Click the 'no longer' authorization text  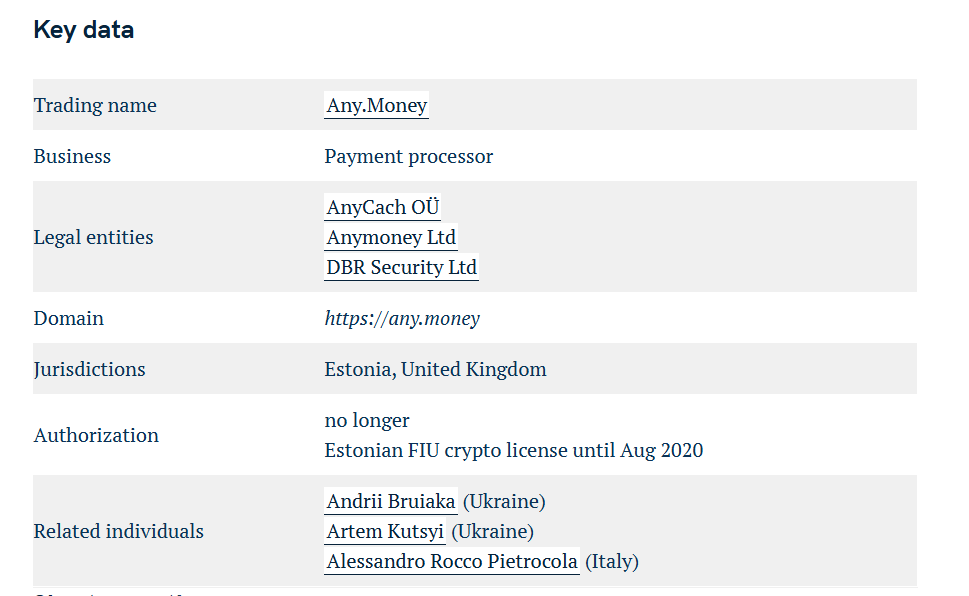click(x=367, y=420)
